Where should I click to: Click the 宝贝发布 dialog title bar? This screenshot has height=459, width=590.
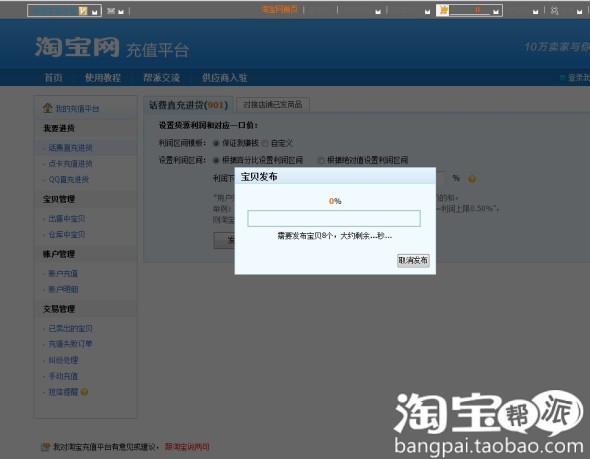pyautogui.click(x=335, y=176)
